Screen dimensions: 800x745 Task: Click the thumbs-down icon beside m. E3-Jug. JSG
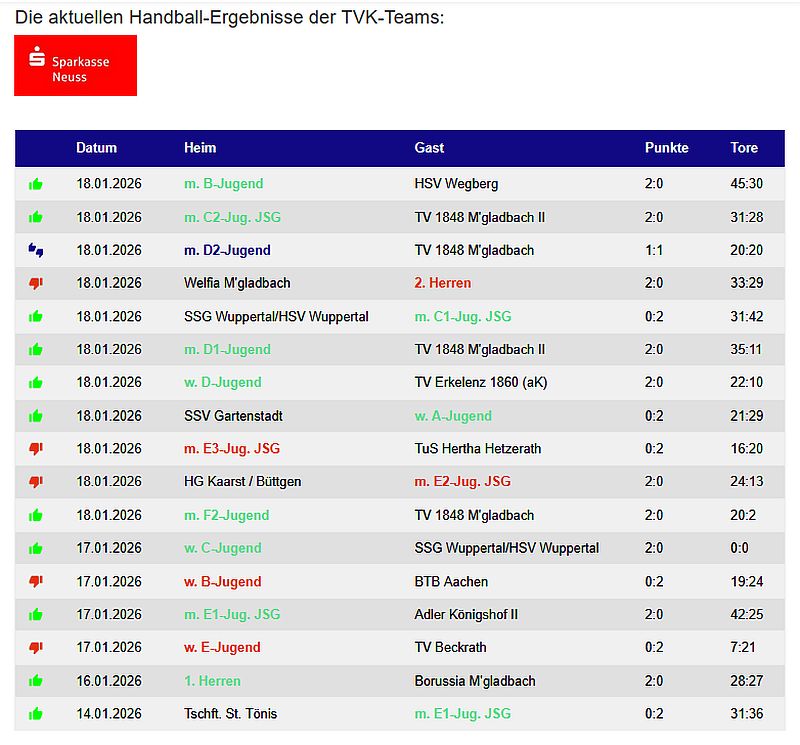(x=36, y=449)
